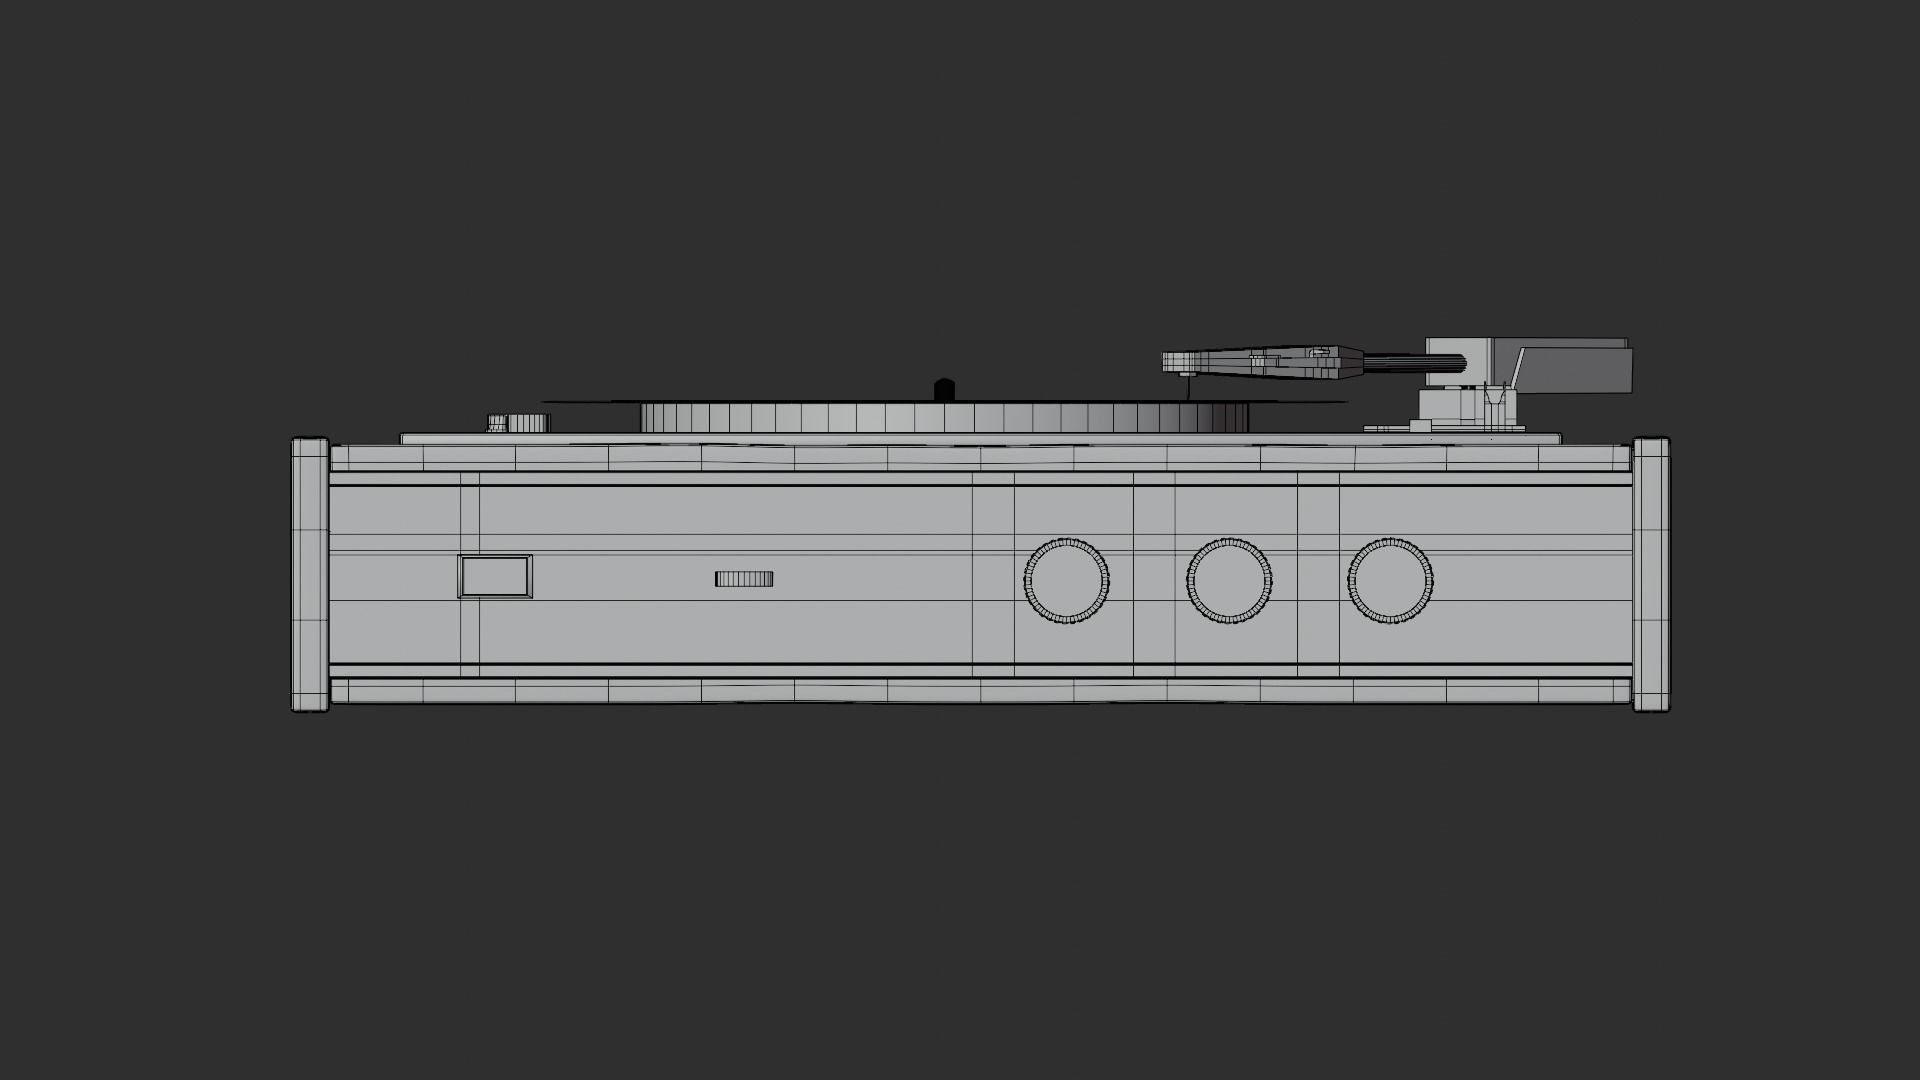1920x1080 pixels.
Task: Click the left round knob on front panel
Action: [1066, 580]
